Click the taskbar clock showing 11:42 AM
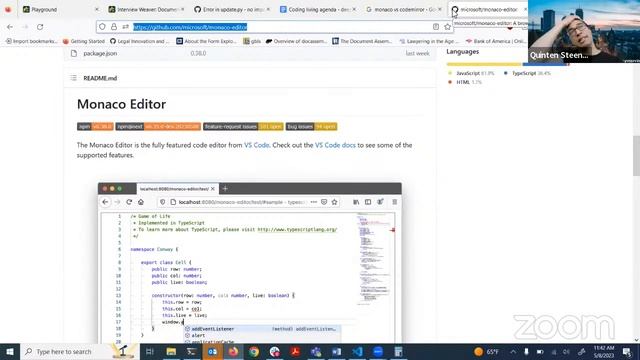 pyautogui.click(x=604, y=351)
